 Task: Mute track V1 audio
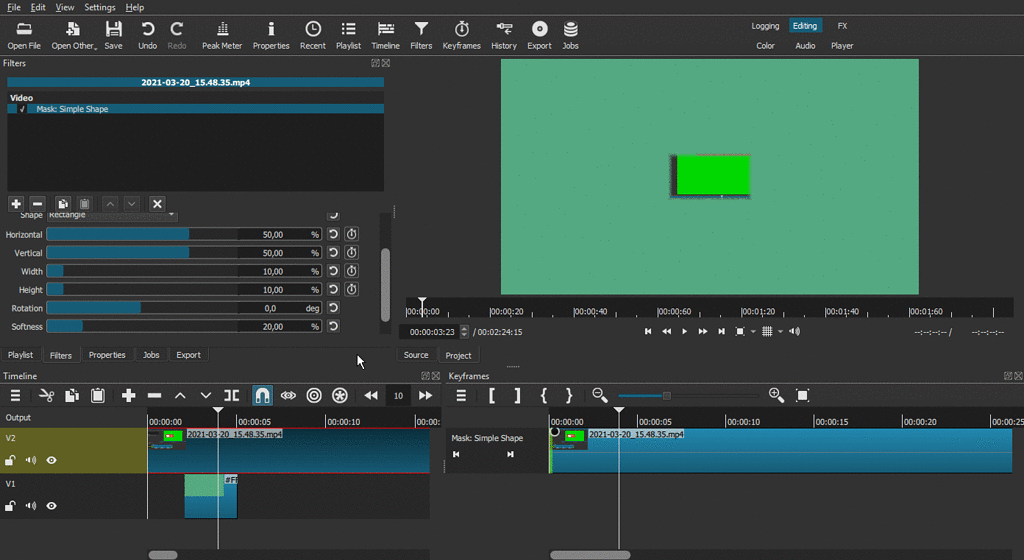point(31,506)
